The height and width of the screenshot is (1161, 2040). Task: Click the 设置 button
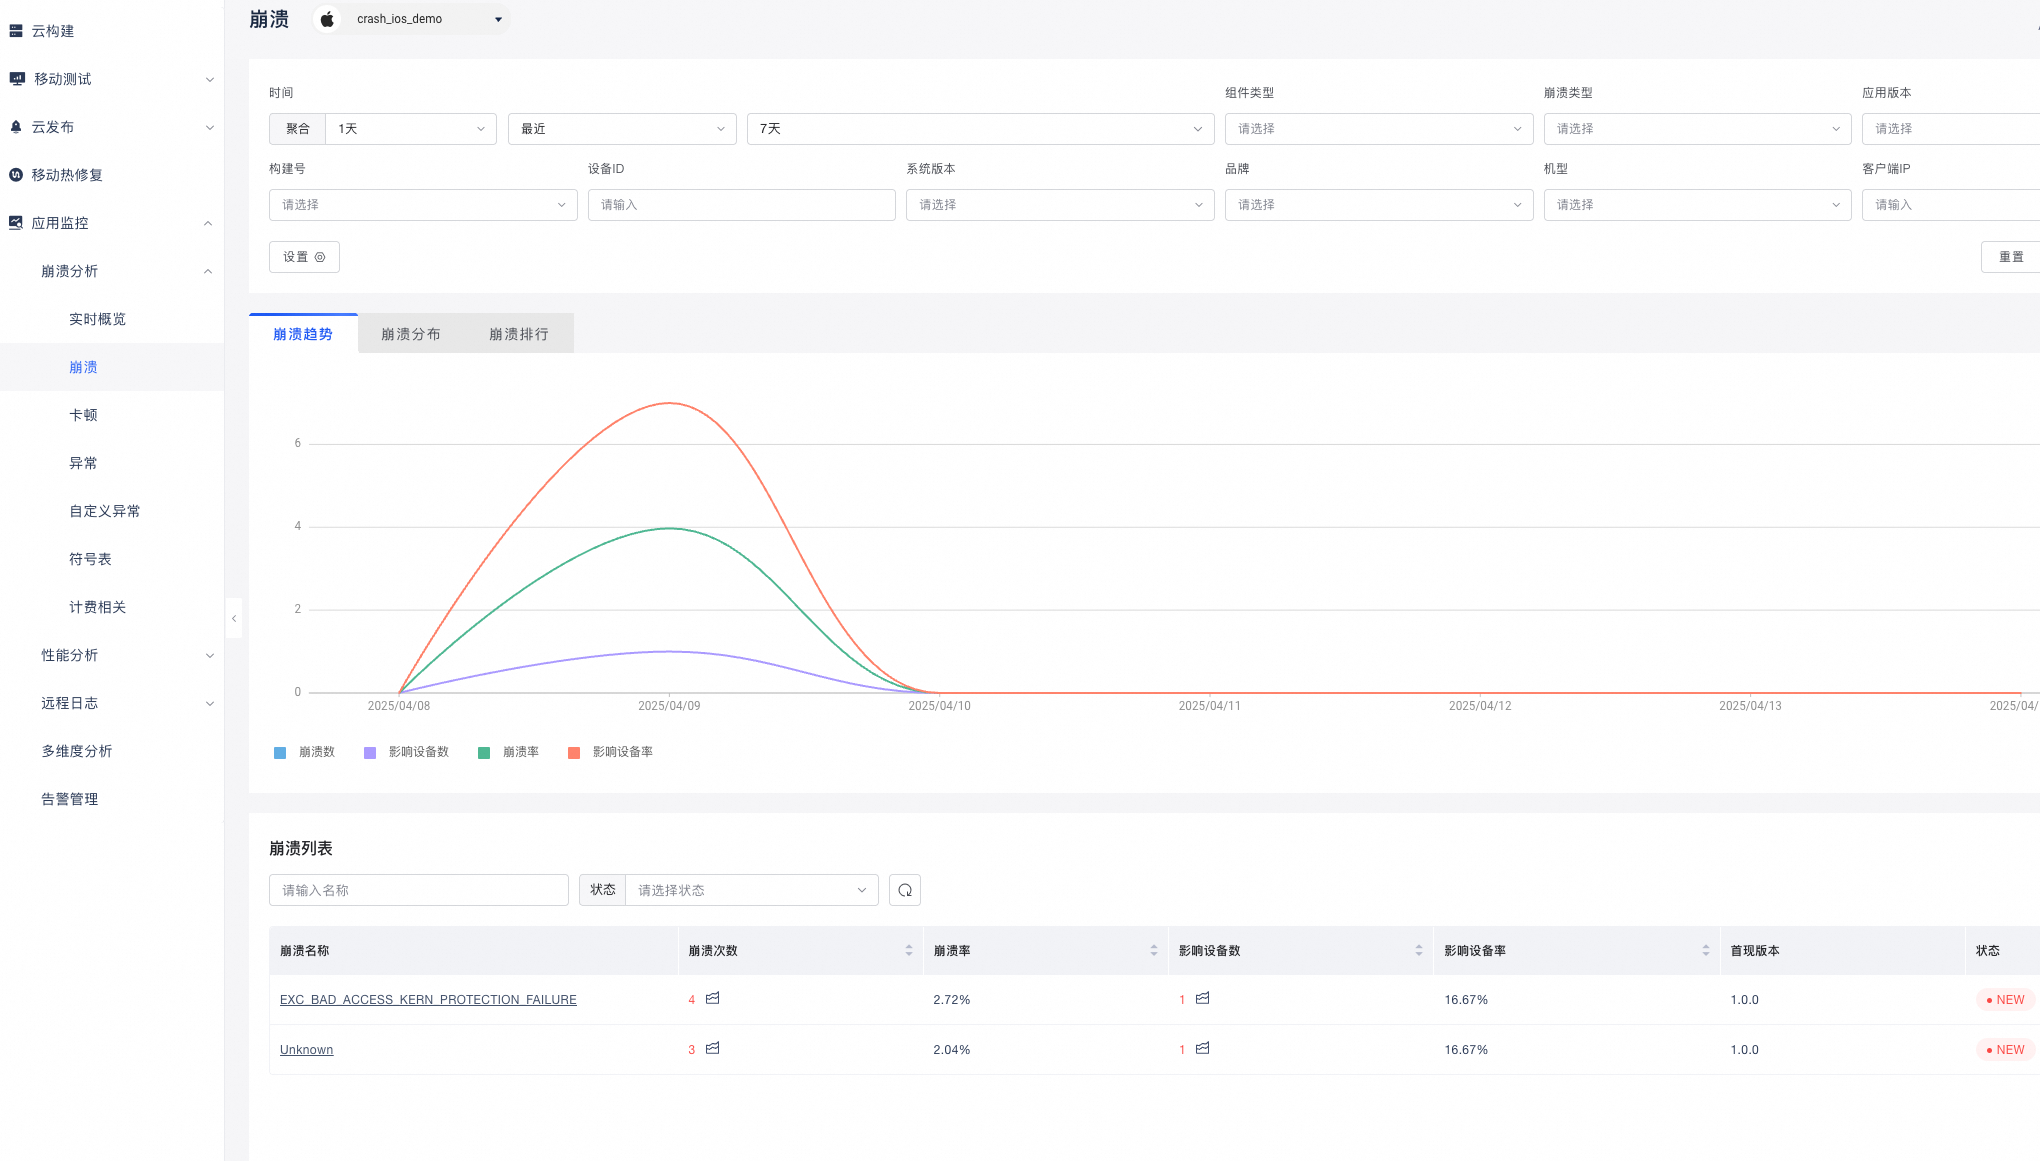click(x=304, y=257)
